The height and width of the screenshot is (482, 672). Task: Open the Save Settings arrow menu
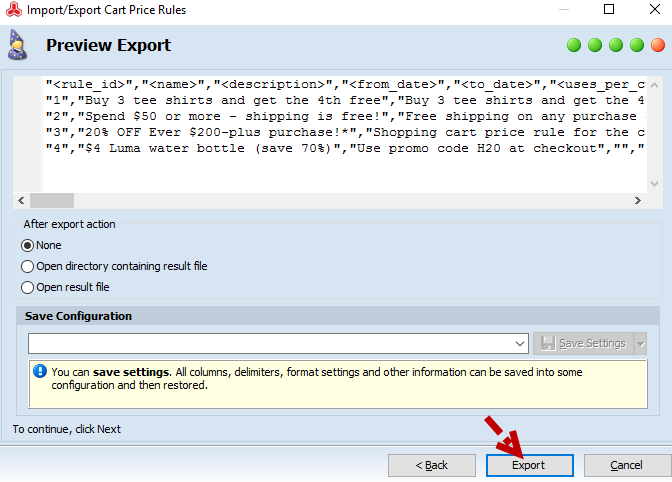click(x=641, y=344)
